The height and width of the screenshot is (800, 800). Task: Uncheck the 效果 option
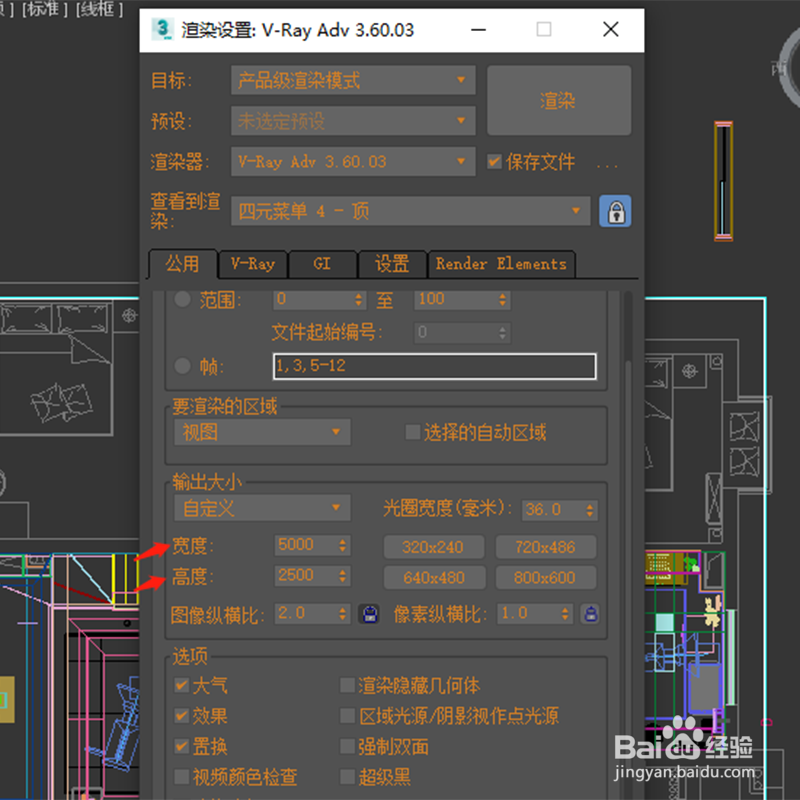182,716
